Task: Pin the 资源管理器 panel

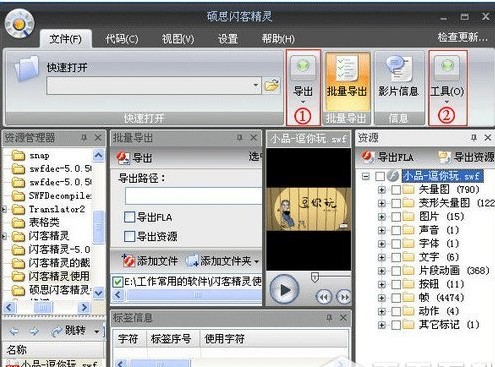Action: pyautogui.click(x=84, y=138)
